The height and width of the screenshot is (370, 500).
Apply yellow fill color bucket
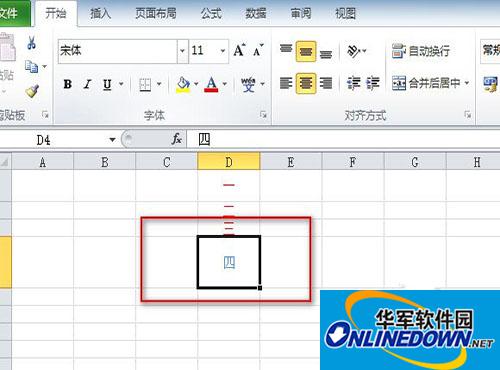click(x=183, y=84)
